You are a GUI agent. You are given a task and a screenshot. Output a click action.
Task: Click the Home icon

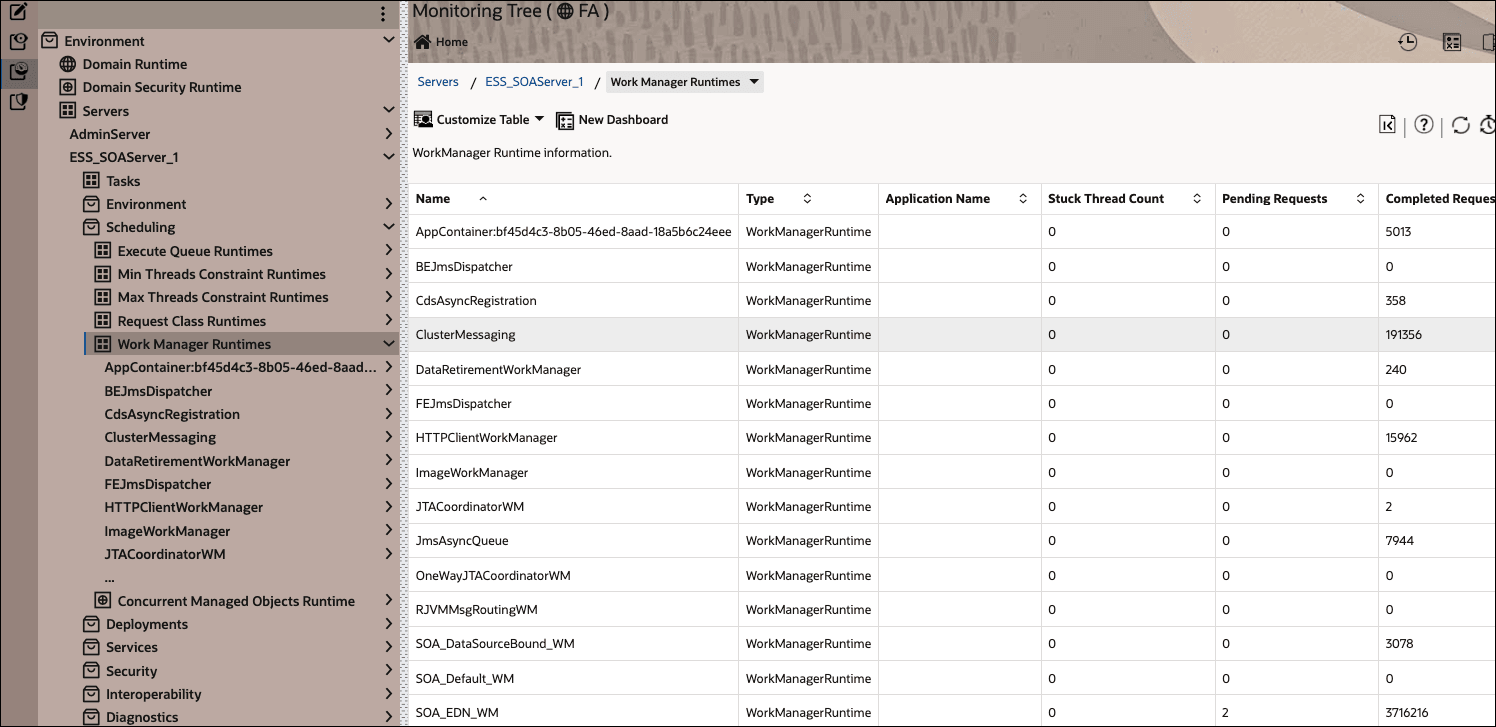click(423, 42)
